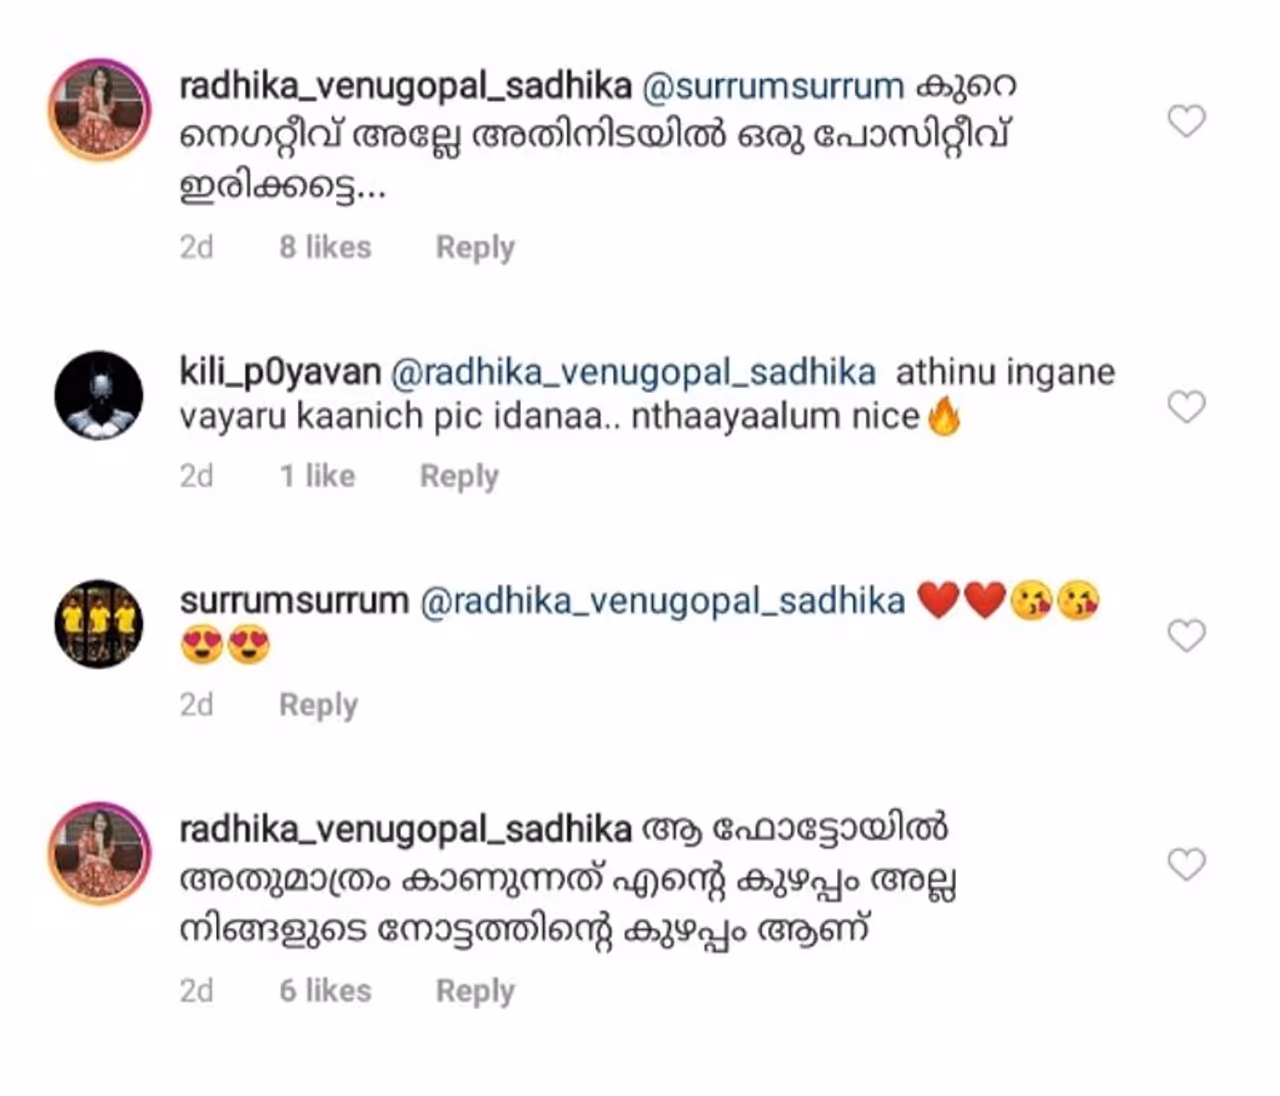Reply to kili_p0yavan's comment

click(459, 477)
